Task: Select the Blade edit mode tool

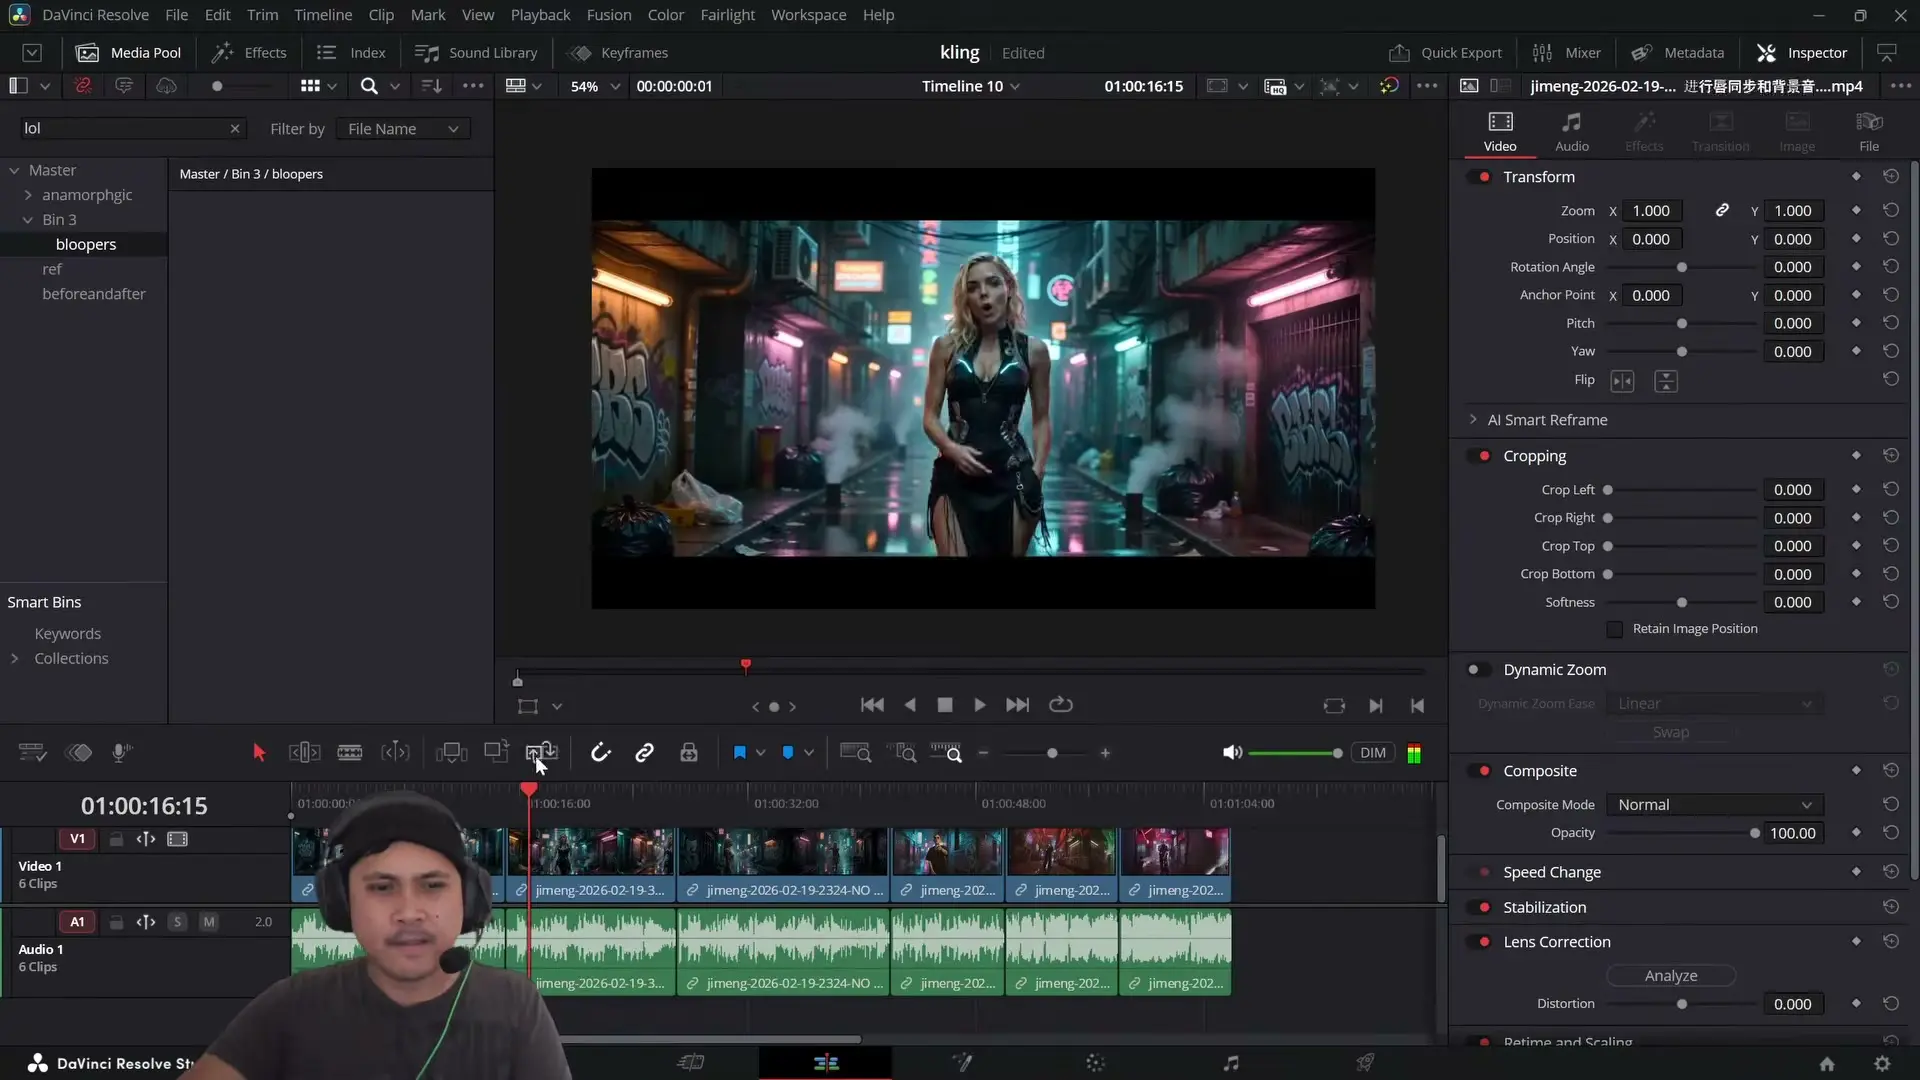Action: click(349, 753)
